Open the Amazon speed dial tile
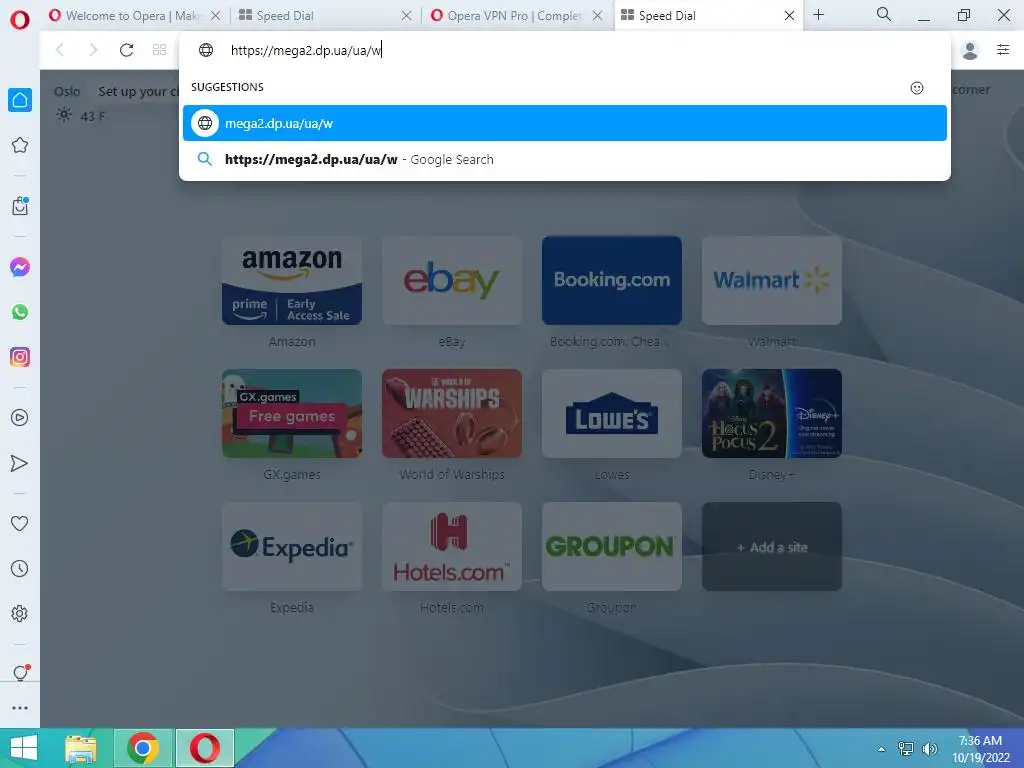 292,280
